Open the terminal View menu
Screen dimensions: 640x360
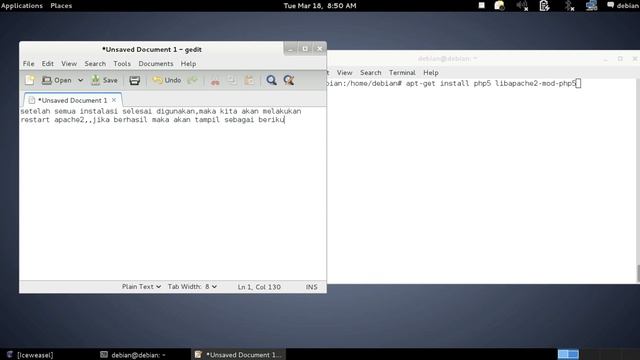tap(344, 73)
